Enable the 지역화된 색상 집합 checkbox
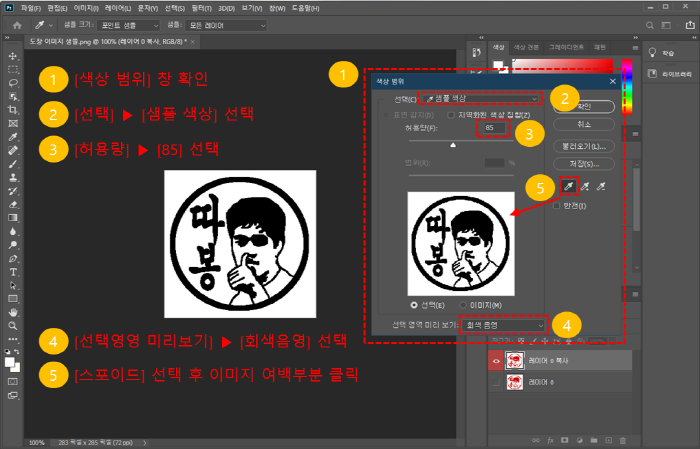The image size is (700, 449). [451, 115]
